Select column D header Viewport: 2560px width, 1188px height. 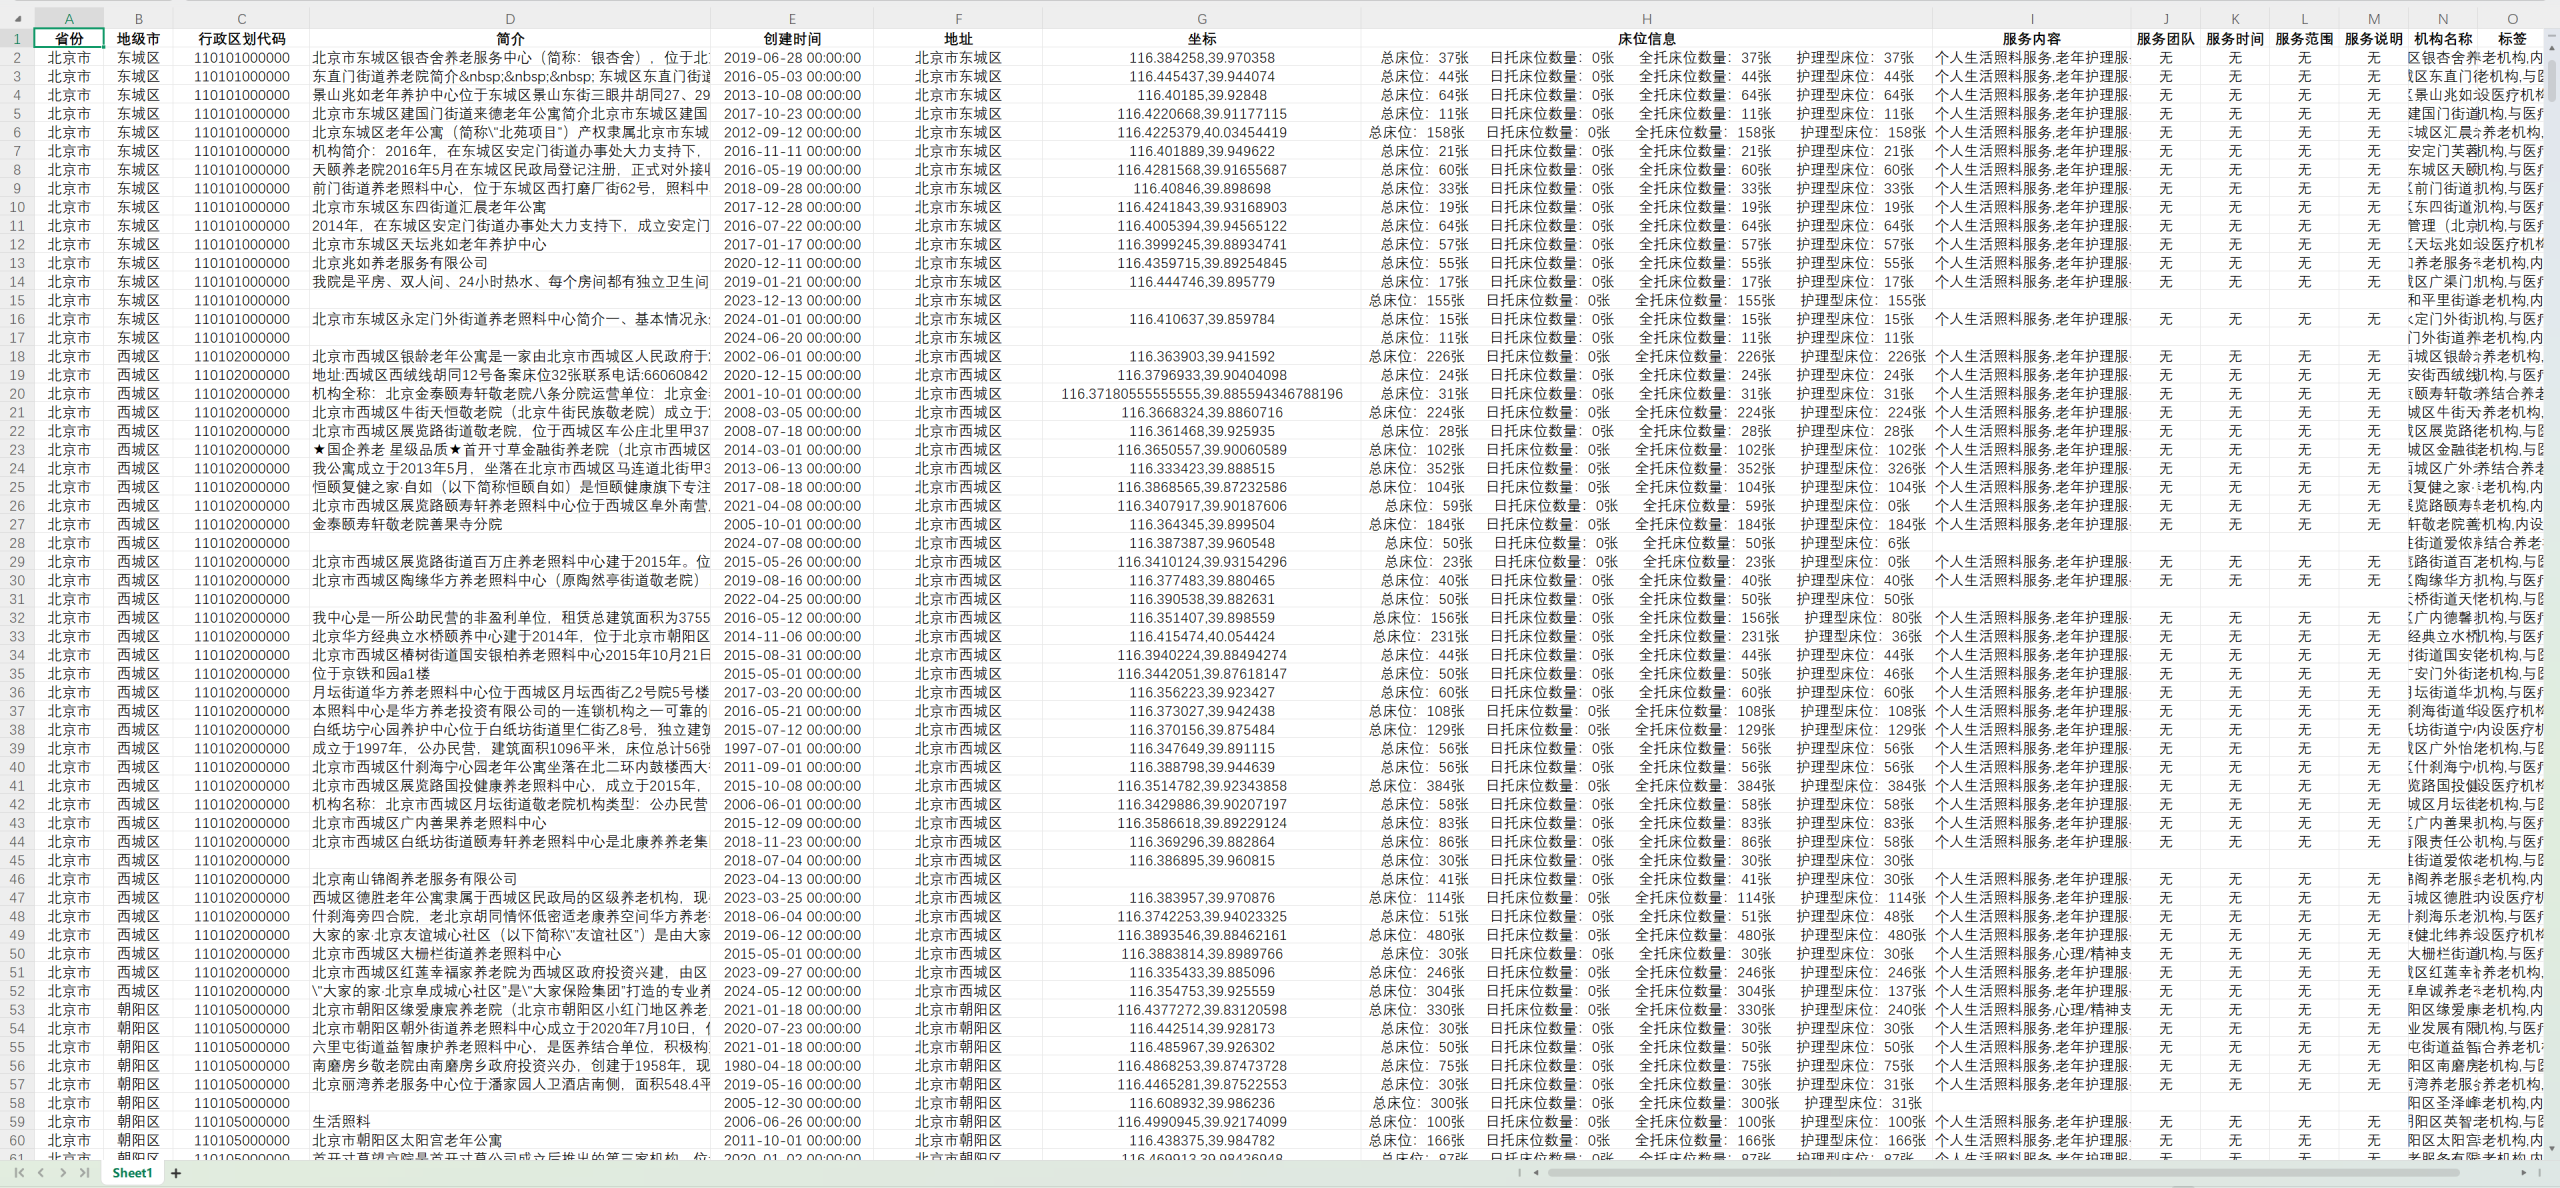pos(509,18)
